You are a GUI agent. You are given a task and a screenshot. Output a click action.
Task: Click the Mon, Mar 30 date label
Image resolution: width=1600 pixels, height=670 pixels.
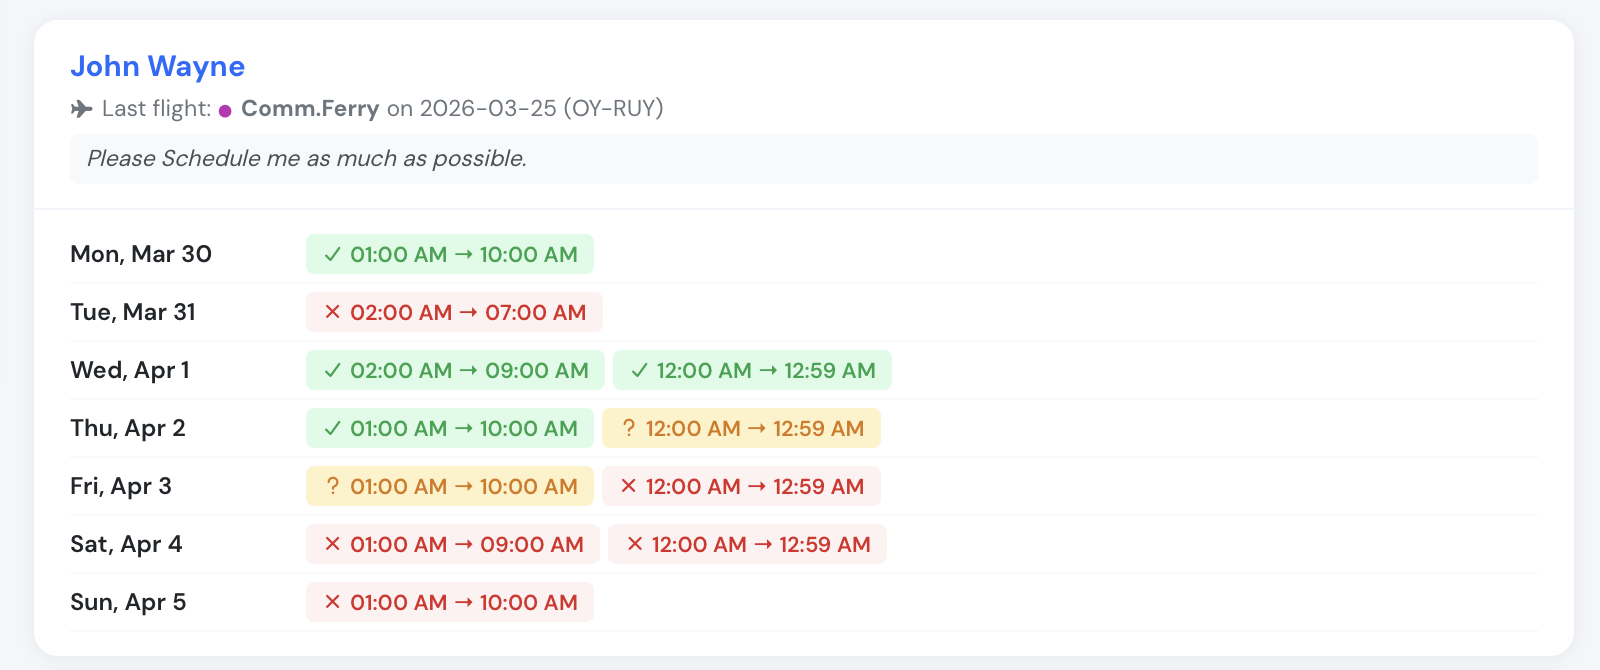click(141, 254)
